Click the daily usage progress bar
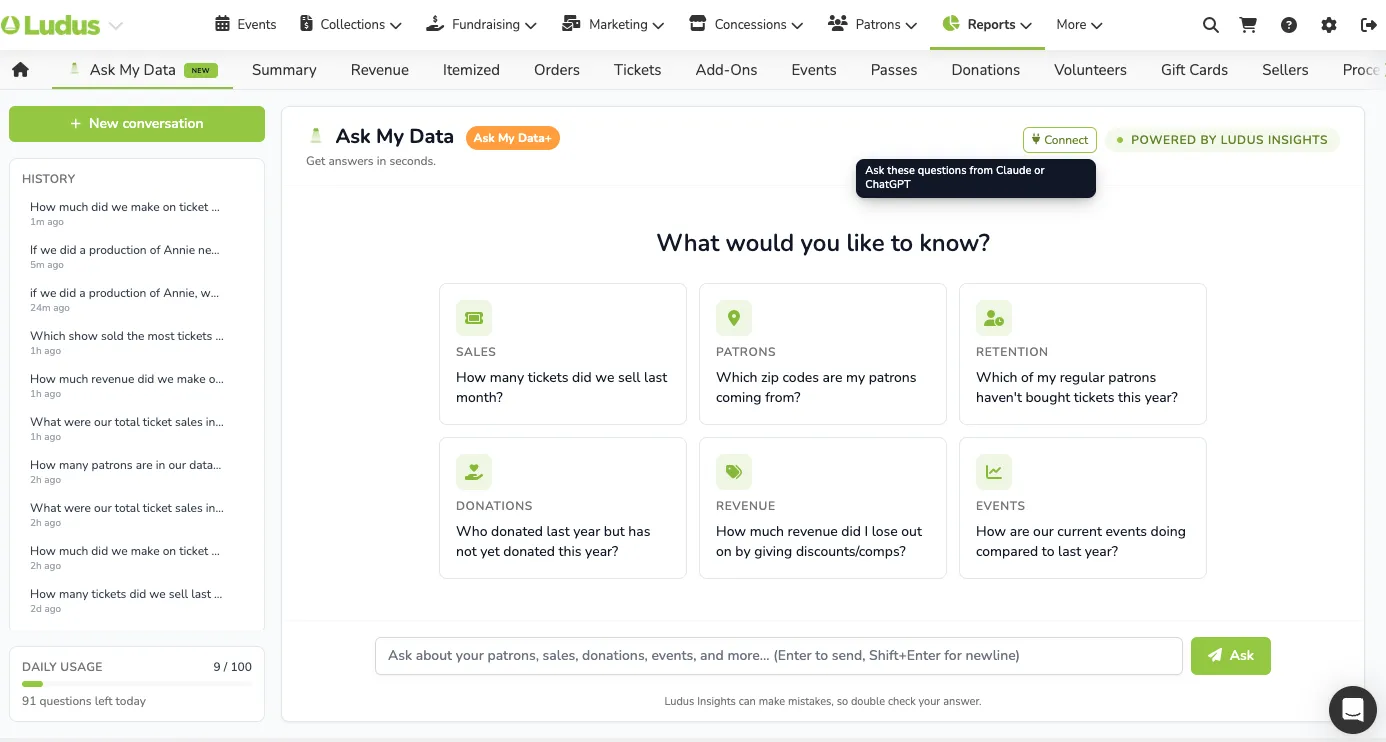 (137, 684)
